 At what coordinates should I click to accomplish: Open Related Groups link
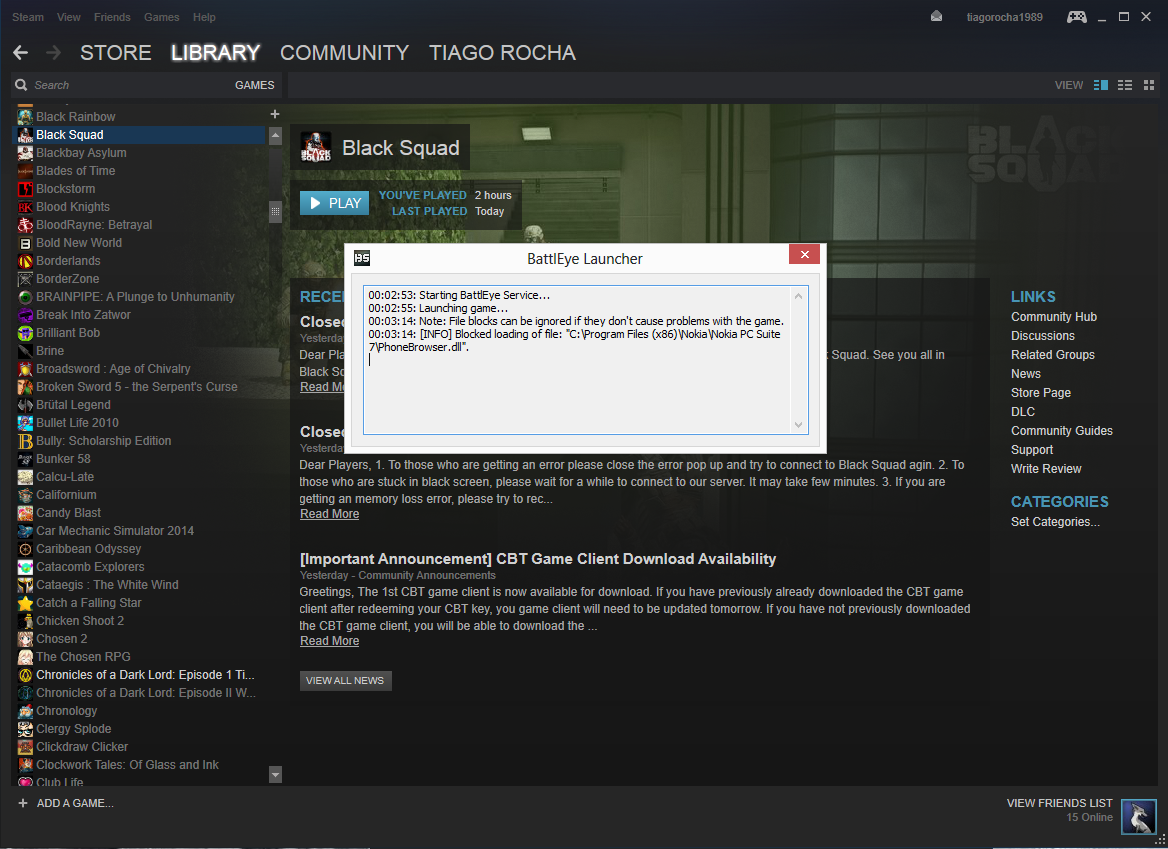point(1053,354)
